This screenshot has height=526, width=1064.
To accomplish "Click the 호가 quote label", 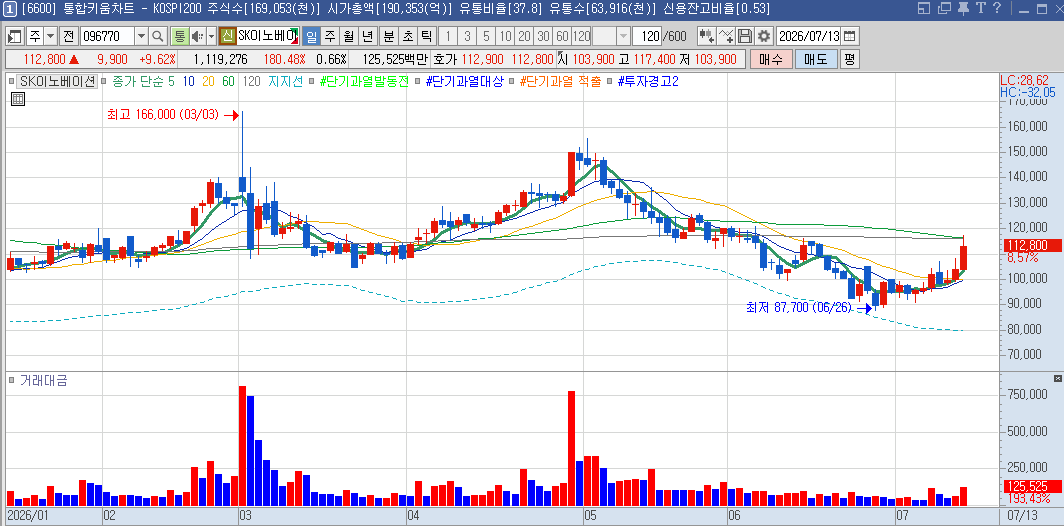I will (444, 59).
